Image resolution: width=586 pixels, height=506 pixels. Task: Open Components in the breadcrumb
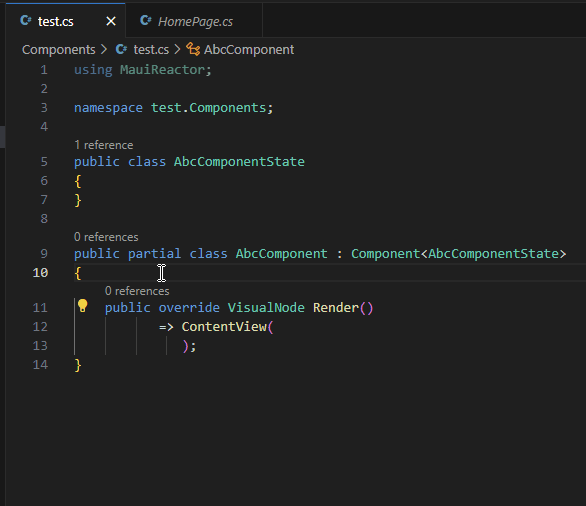59,50
